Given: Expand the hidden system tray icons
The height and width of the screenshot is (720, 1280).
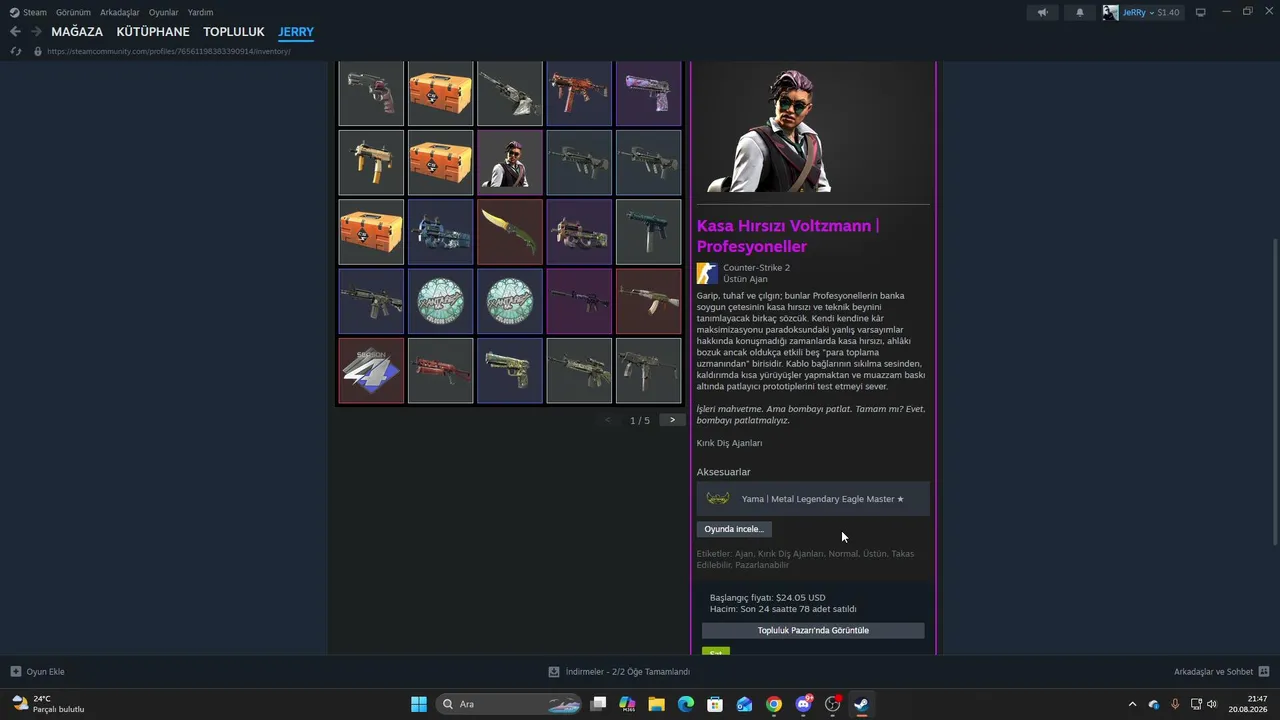Looking at the screenshot, I should coord(1132,704).
